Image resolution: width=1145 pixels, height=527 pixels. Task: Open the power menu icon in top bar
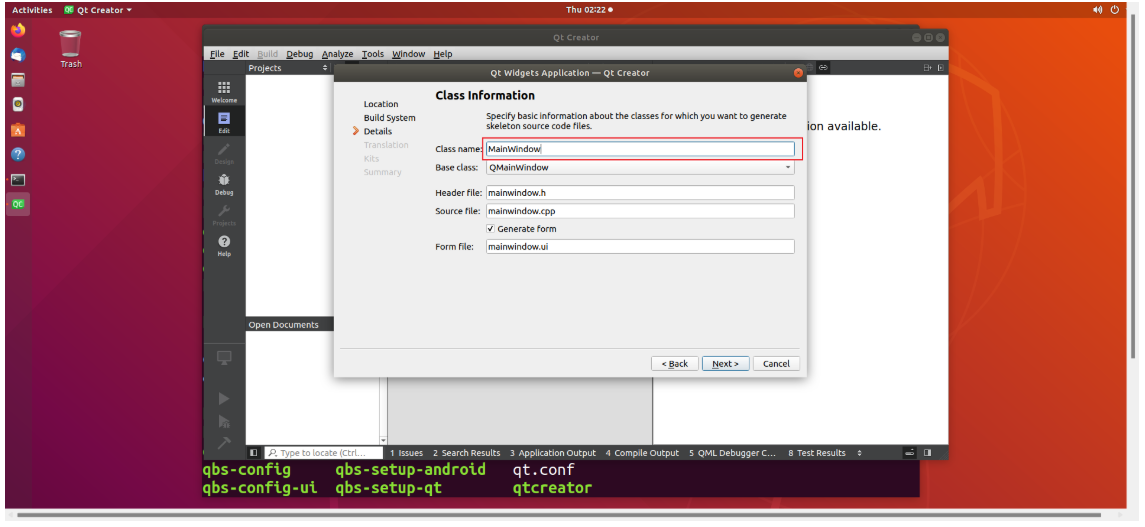(x=1115, y=9)
